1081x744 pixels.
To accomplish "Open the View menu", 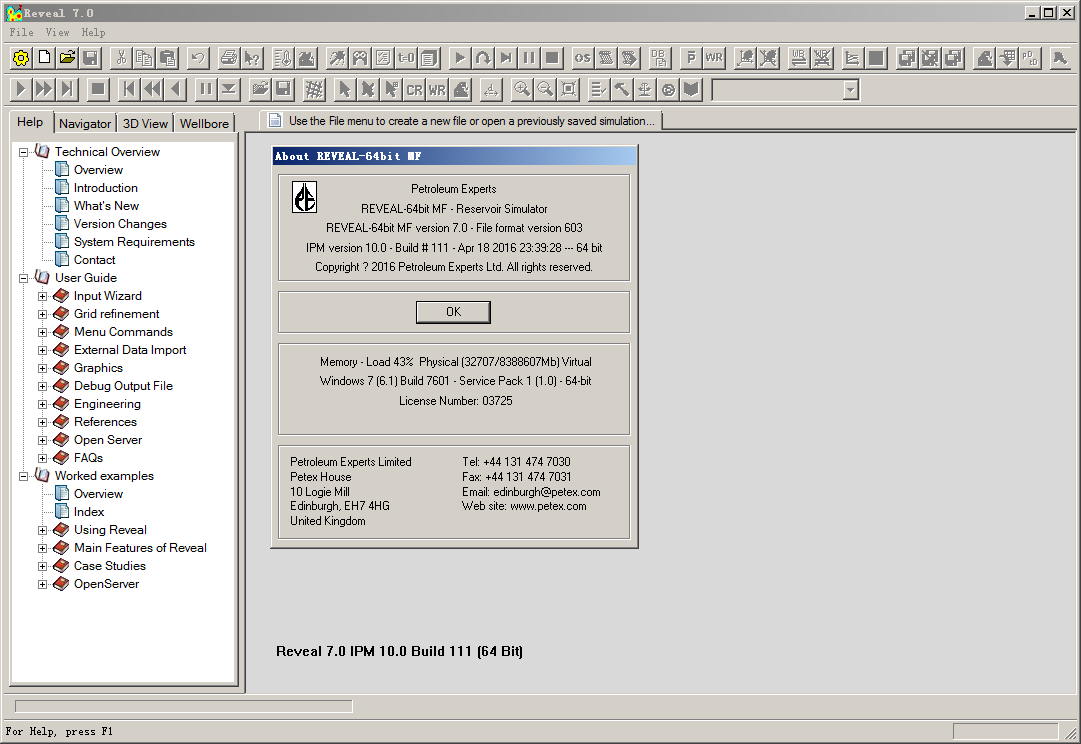I will point(57,32).
